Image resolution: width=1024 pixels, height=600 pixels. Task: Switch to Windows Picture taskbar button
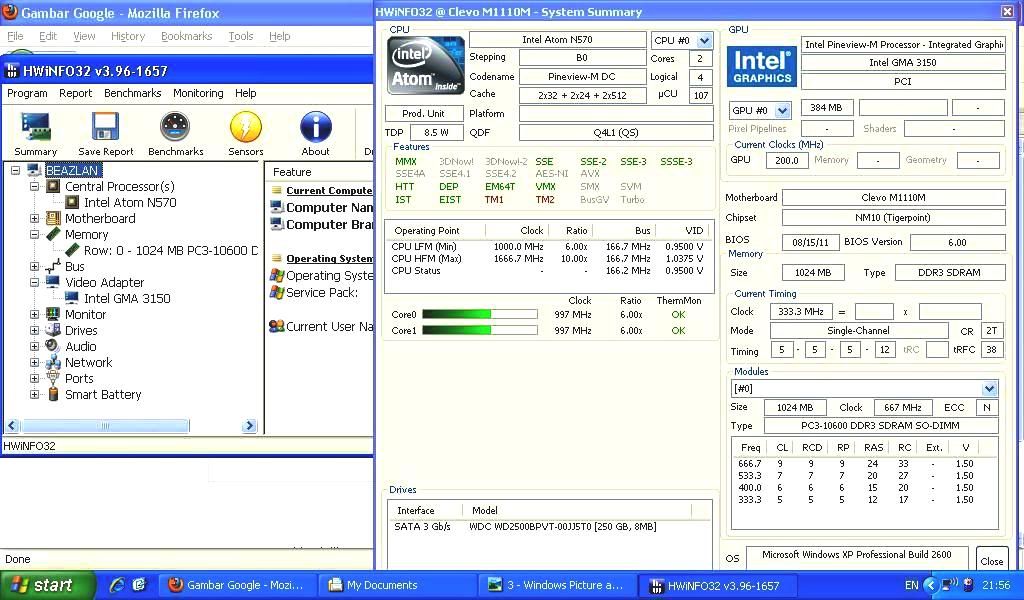pyautogui.click(x=556, y=585)
